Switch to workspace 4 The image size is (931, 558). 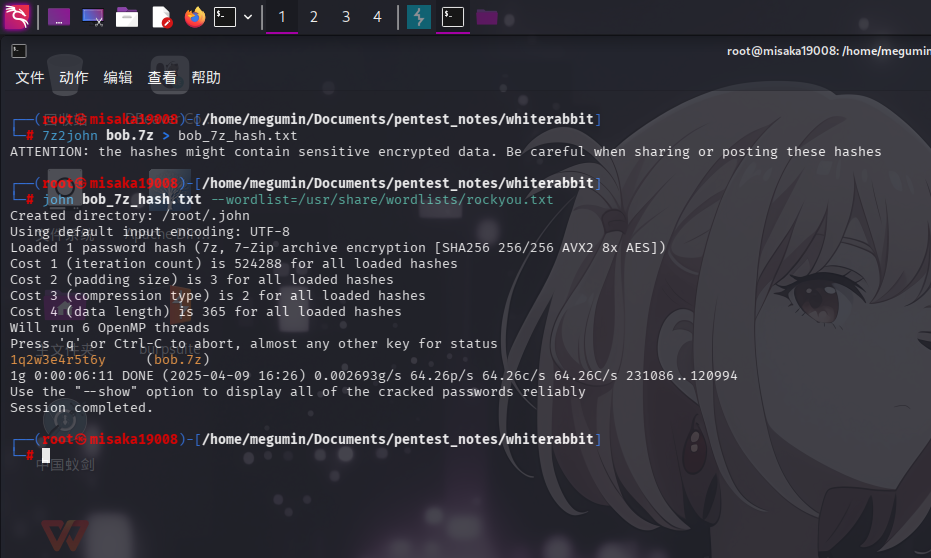coord(377,17)
